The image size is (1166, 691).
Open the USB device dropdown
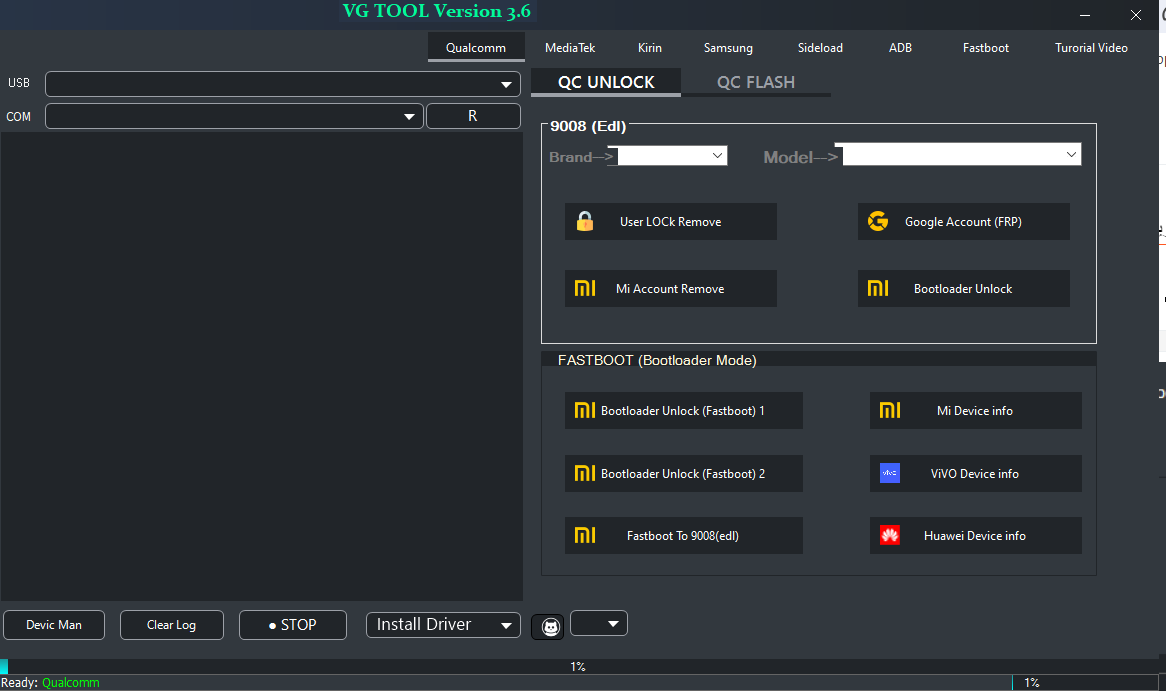click(x=283, y=84)
